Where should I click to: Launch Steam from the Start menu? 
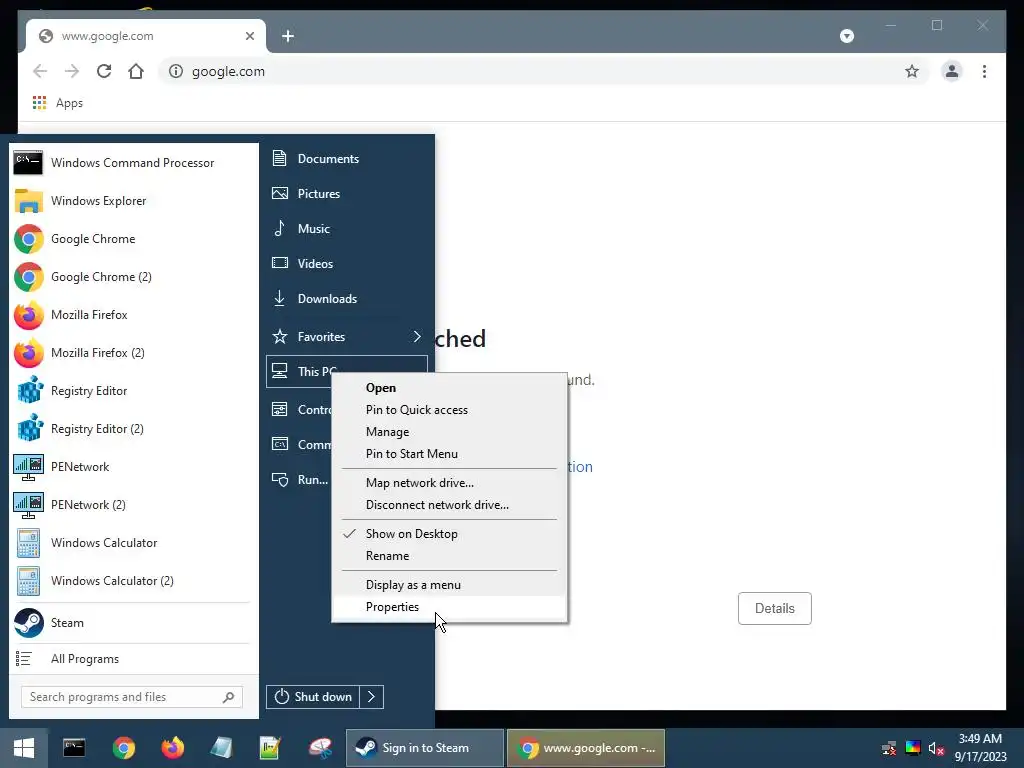point(133,622)
